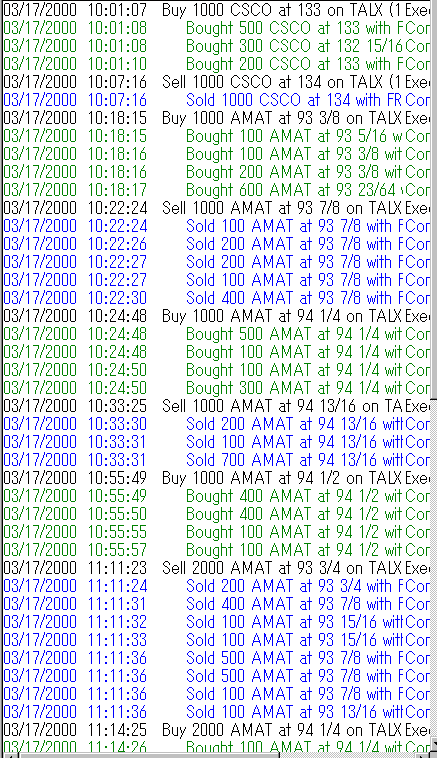This screenshot has width=437, height=758.
Task: Select the 'Bought 100 AMAT at 93 3/8' row
Action: pos(216,154)
